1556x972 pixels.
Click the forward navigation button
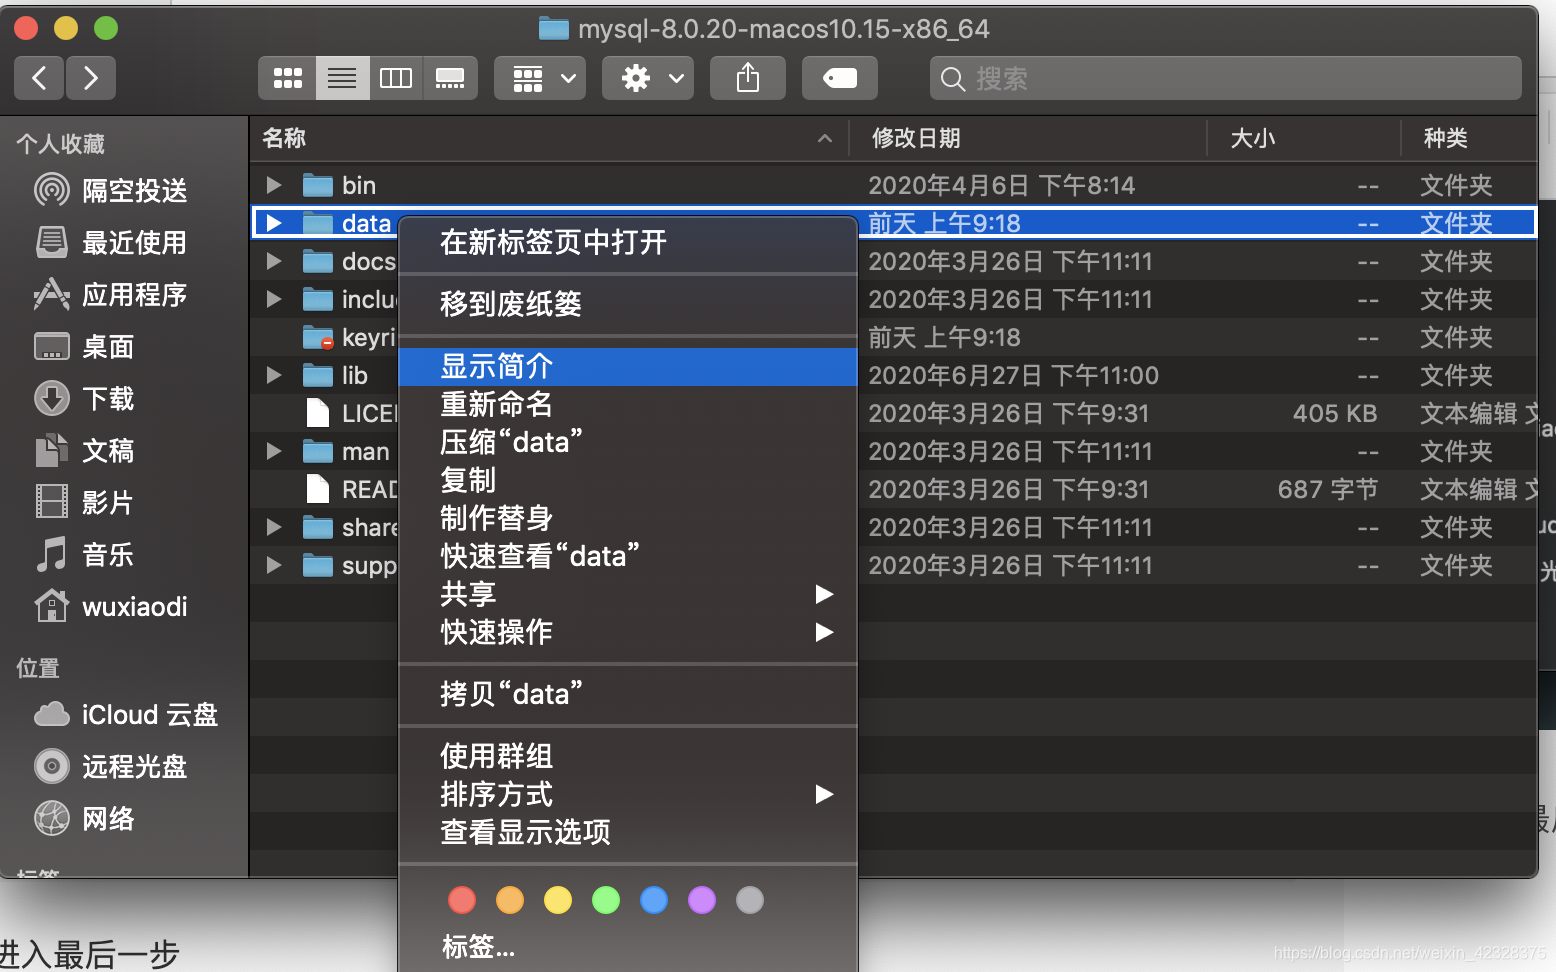click(x=91, y=78)
